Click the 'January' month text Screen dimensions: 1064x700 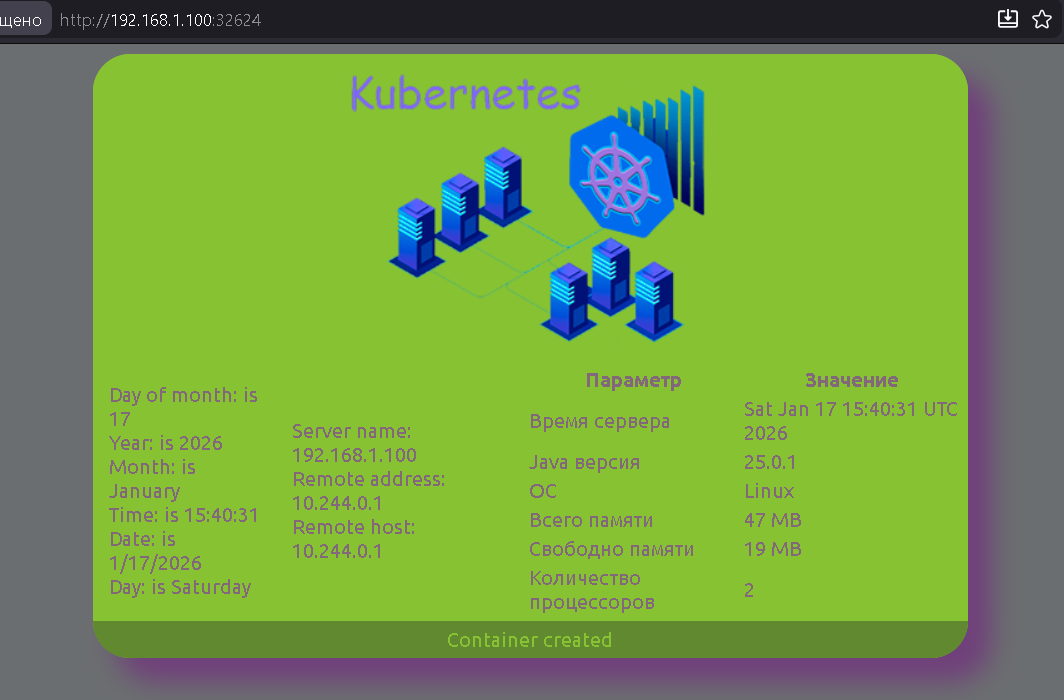(x=145, y=491)
